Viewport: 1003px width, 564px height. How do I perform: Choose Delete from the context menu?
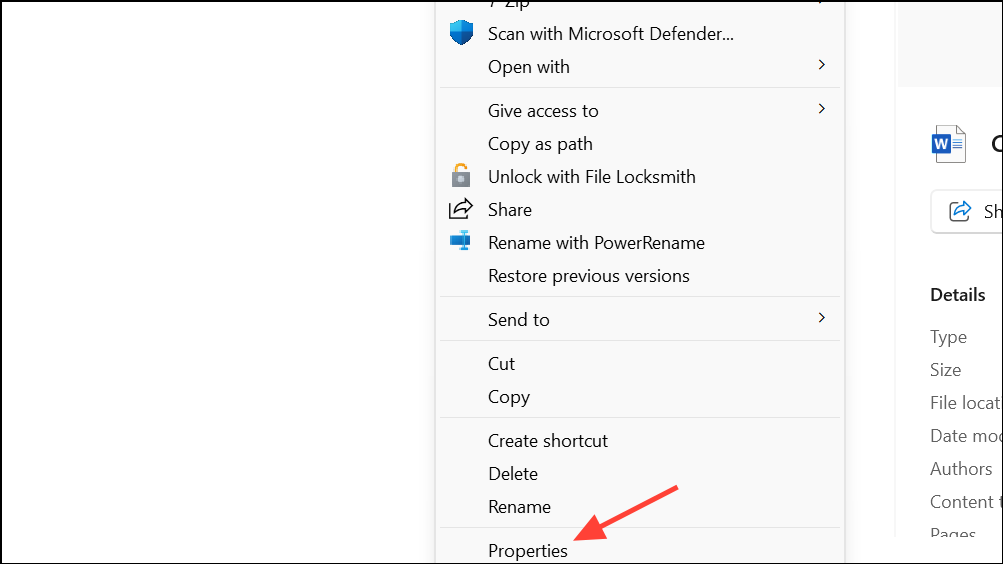click(x=512, y=474)
